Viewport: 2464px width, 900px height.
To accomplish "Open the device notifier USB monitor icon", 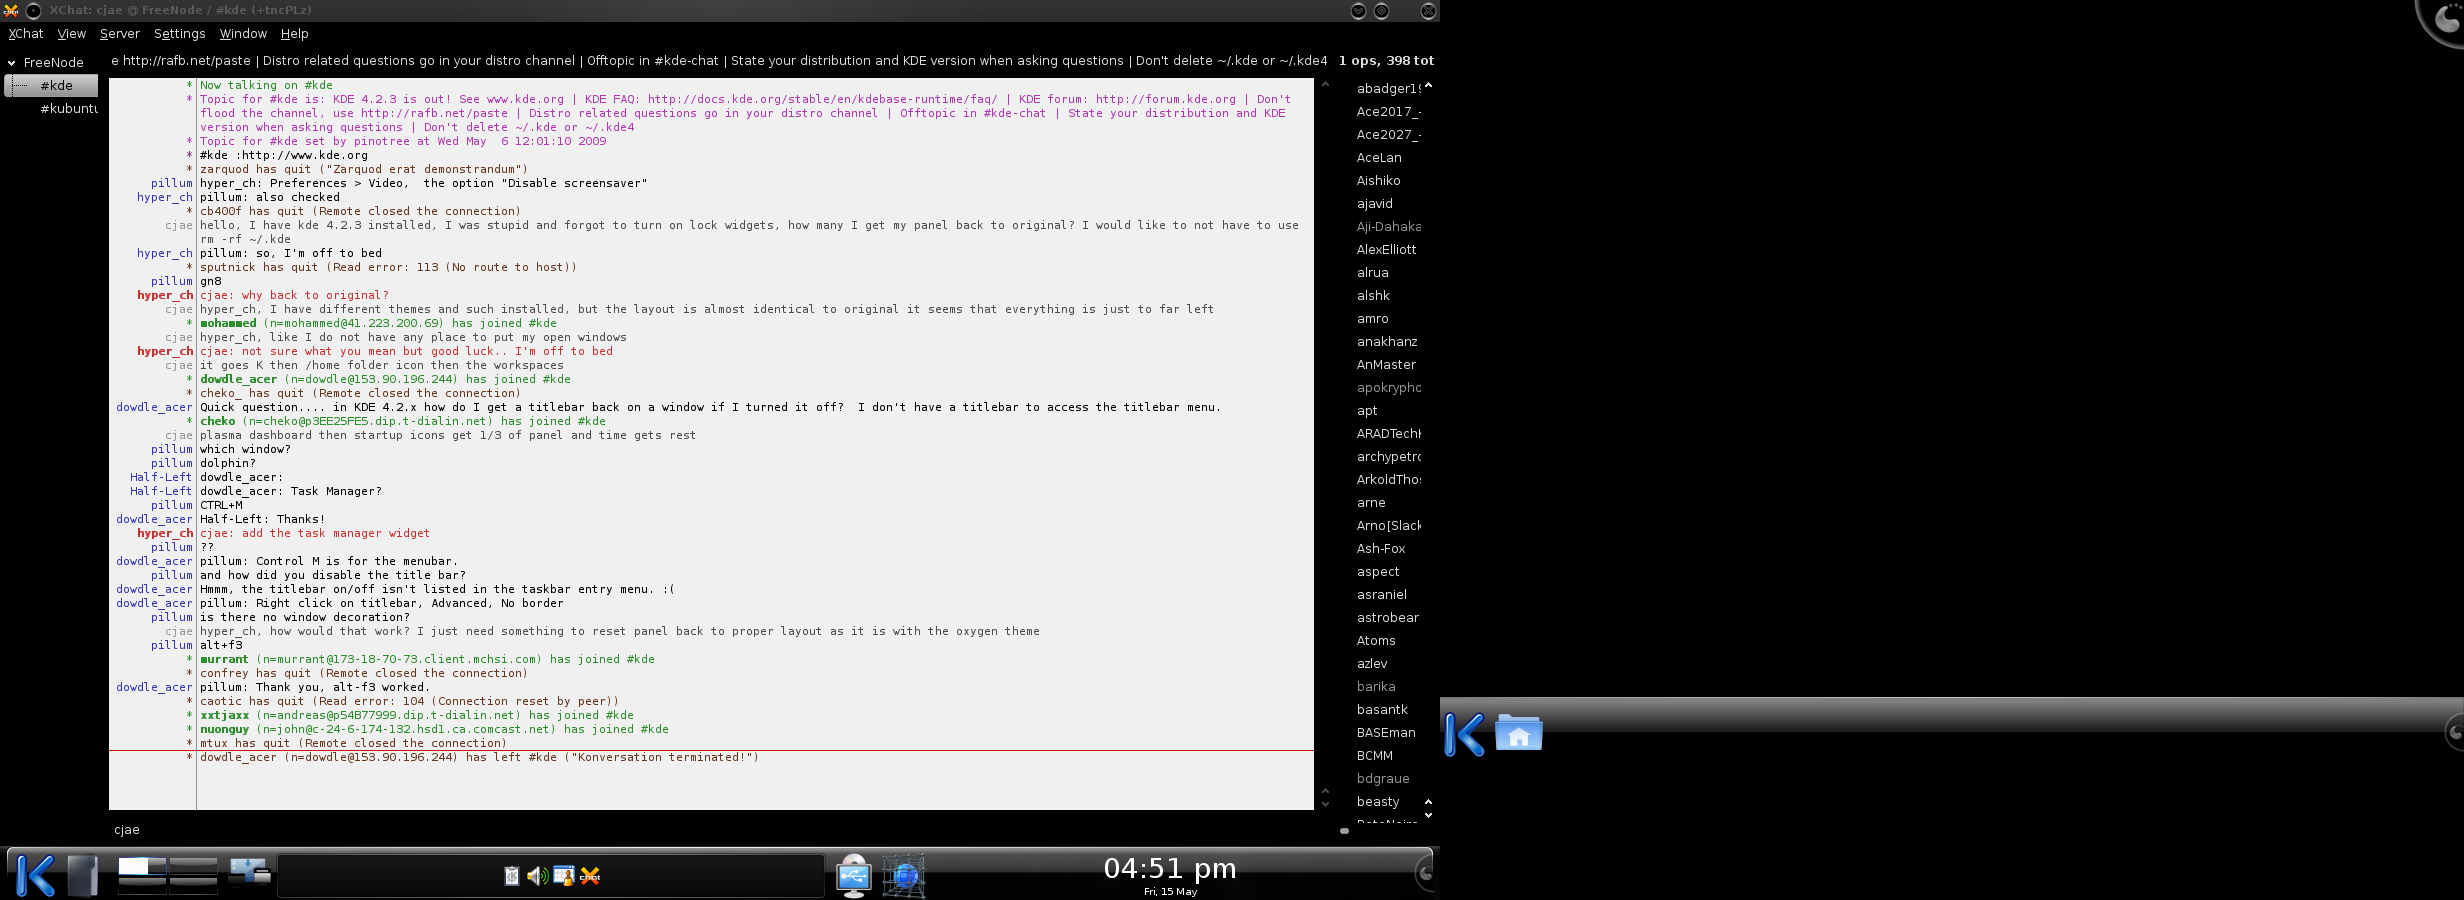I will 853,876.
